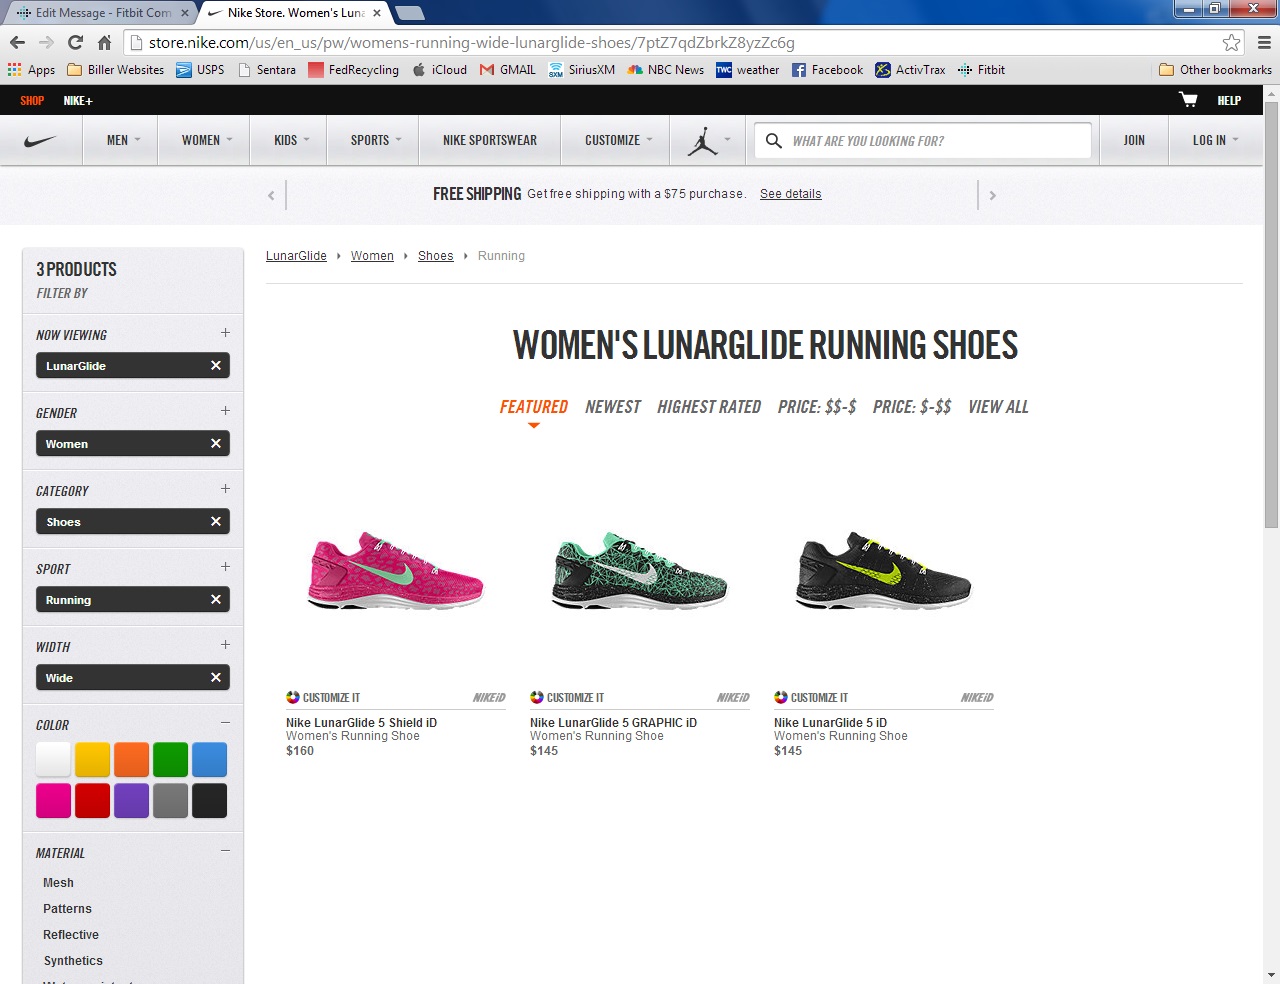Open the Jordan Jumpman brand menu
Viewport: 1280px width, 984px height.
(703, 141)
